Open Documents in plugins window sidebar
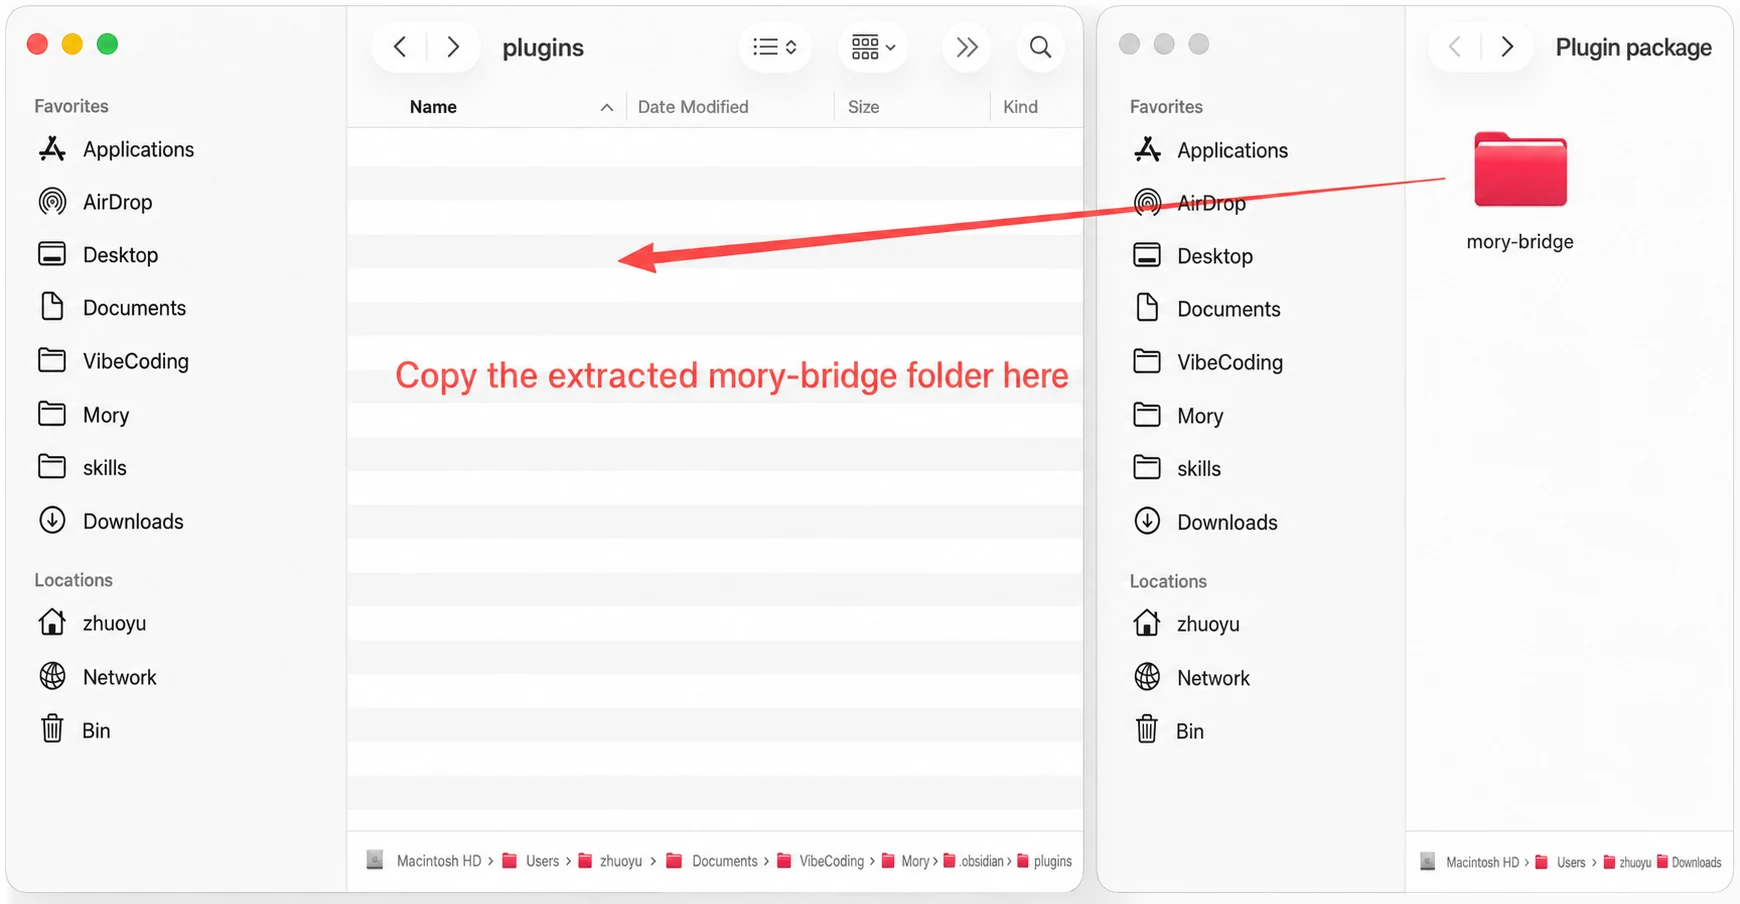The height and width of the screenshot is (904, 1740). tap(112, 308)
